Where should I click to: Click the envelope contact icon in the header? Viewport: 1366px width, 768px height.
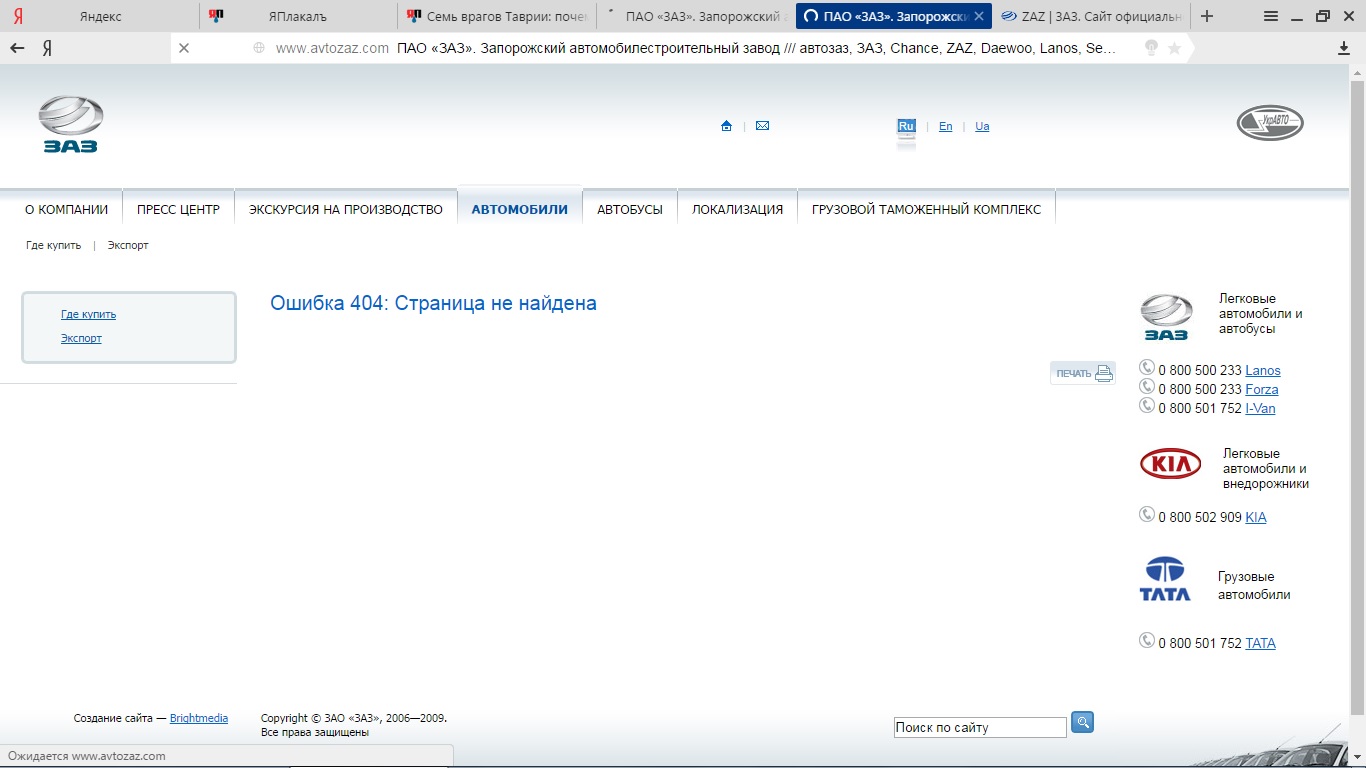[x=762, y=126]
